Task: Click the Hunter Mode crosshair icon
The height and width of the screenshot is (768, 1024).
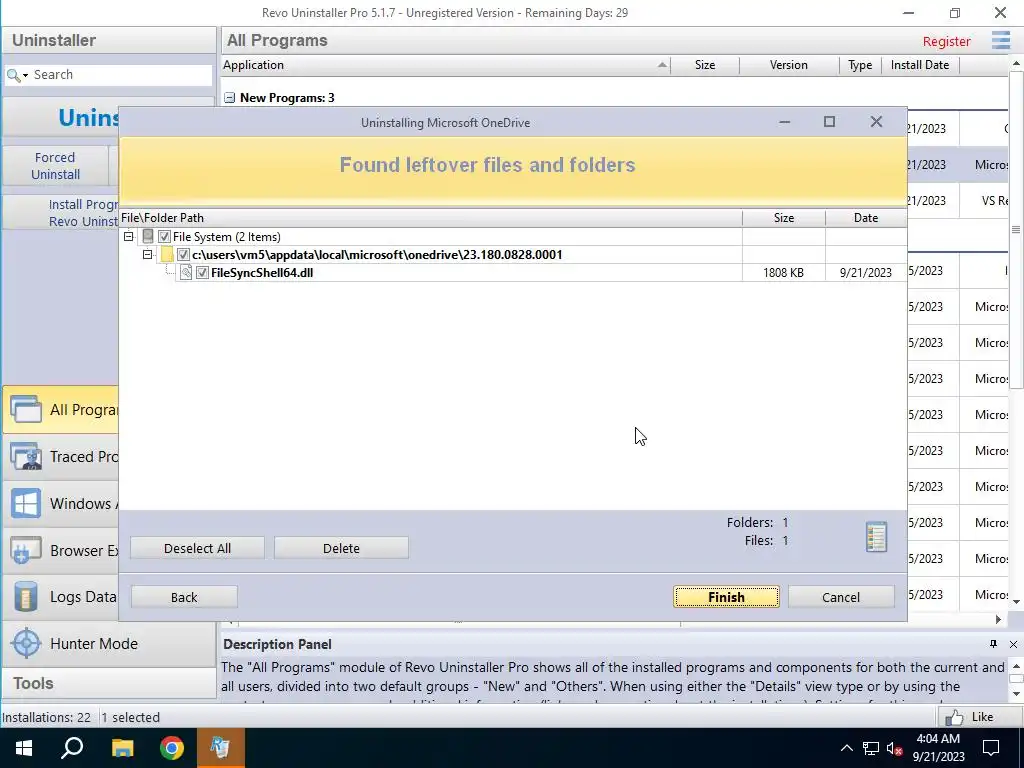Action: tap(26, 643)
